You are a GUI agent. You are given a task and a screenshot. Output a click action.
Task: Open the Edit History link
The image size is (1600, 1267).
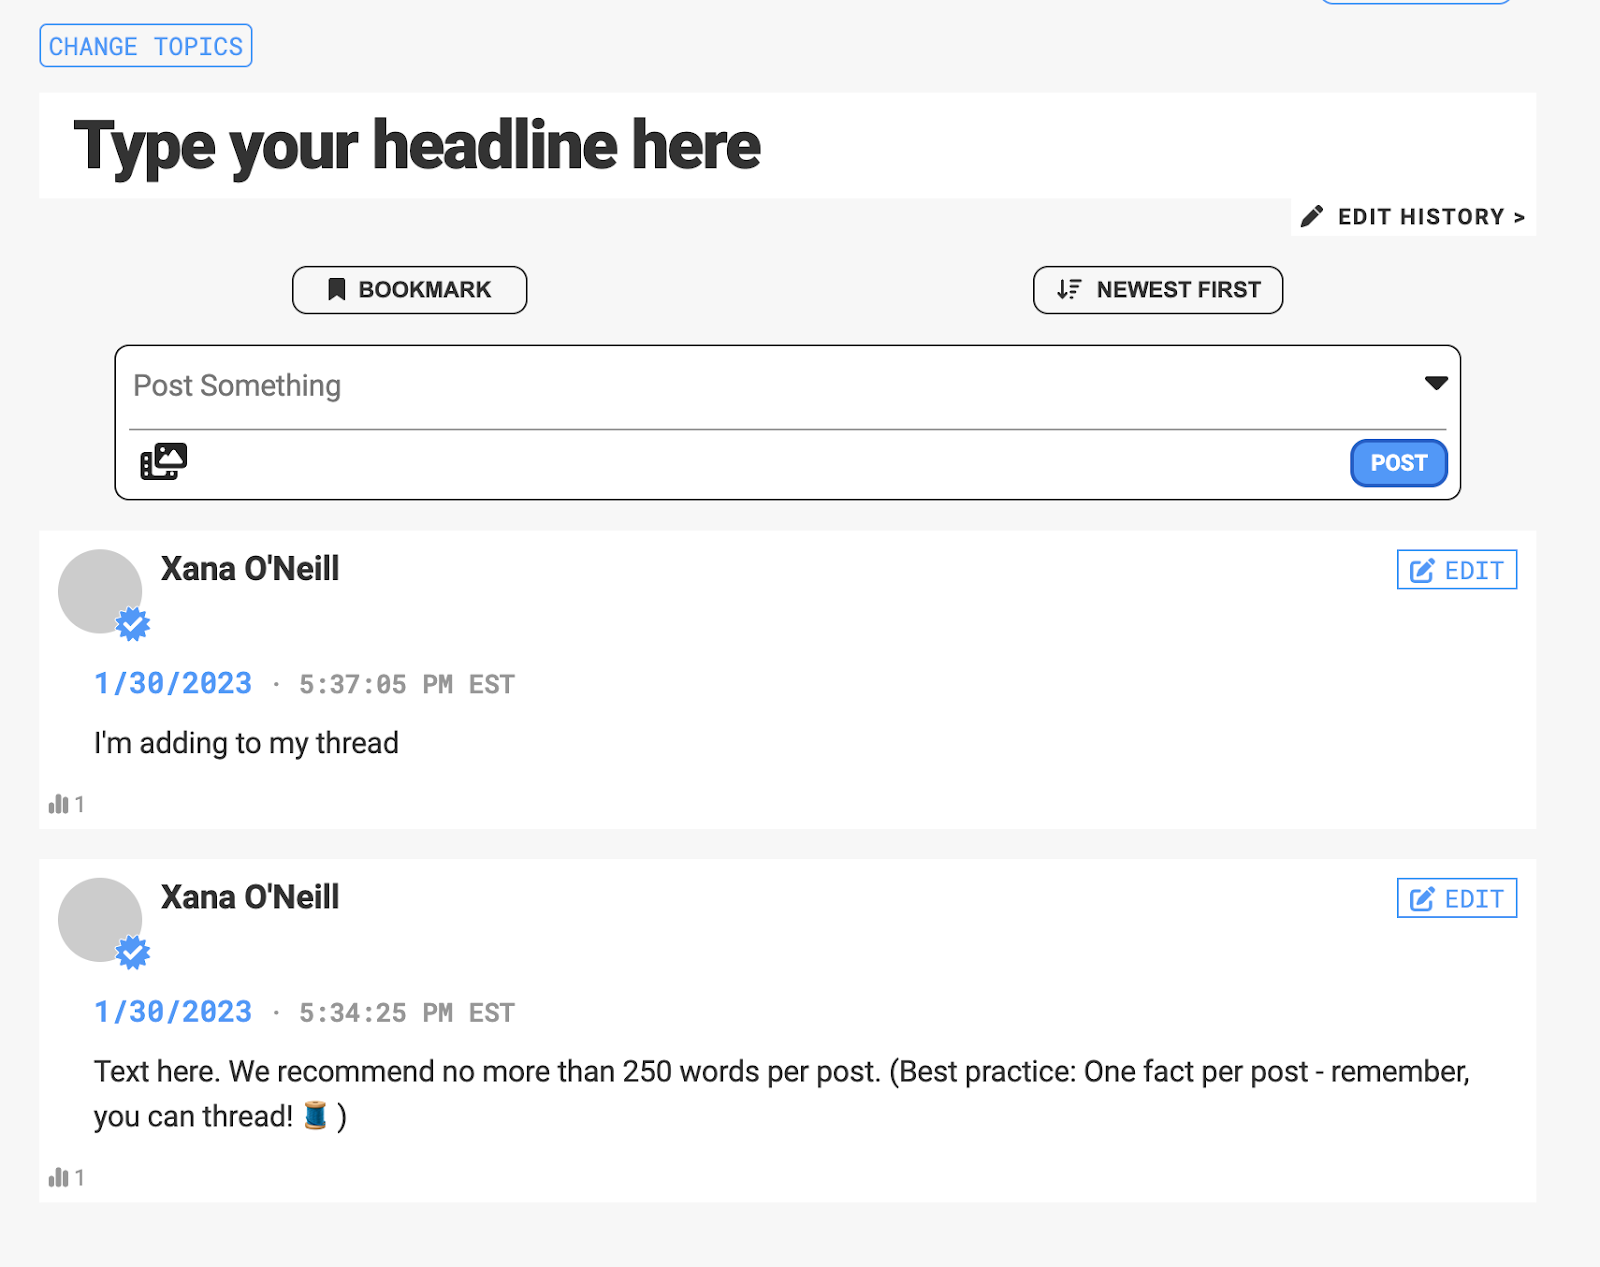point(1414,217)
